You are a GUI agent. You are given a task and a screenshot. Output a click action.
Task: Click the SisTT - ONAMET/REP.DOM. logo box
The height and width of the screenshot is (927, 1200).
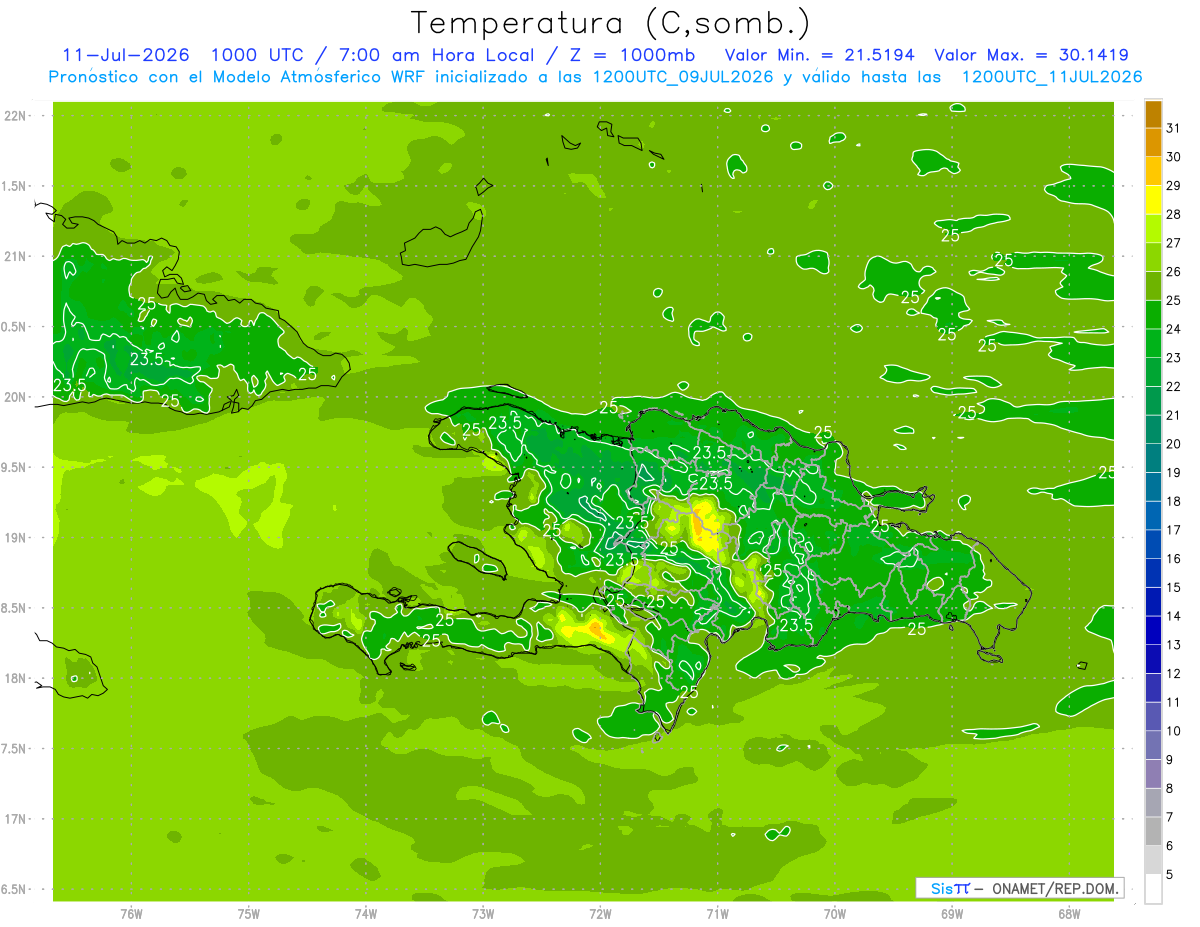(x=1020, y=888)
